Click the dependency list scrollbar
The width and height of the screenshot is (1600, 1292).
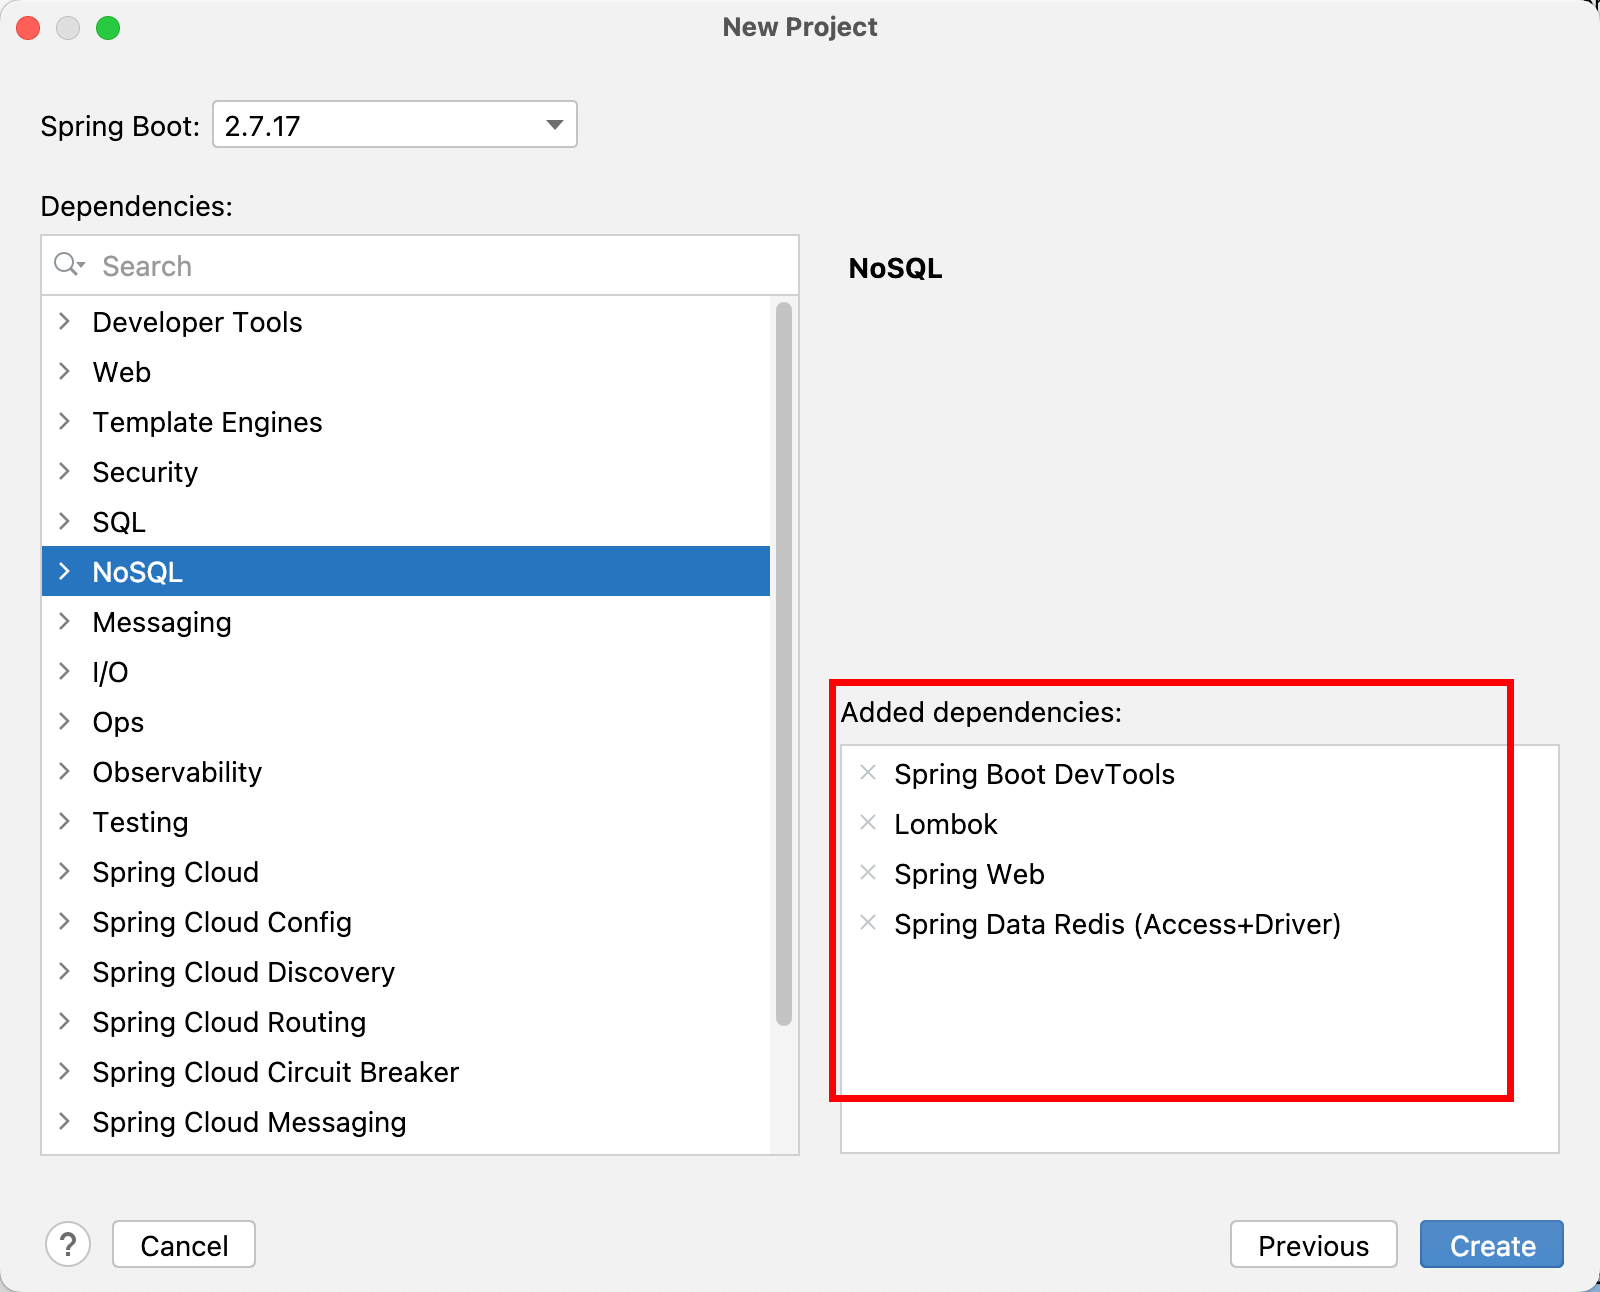[784, 663]
